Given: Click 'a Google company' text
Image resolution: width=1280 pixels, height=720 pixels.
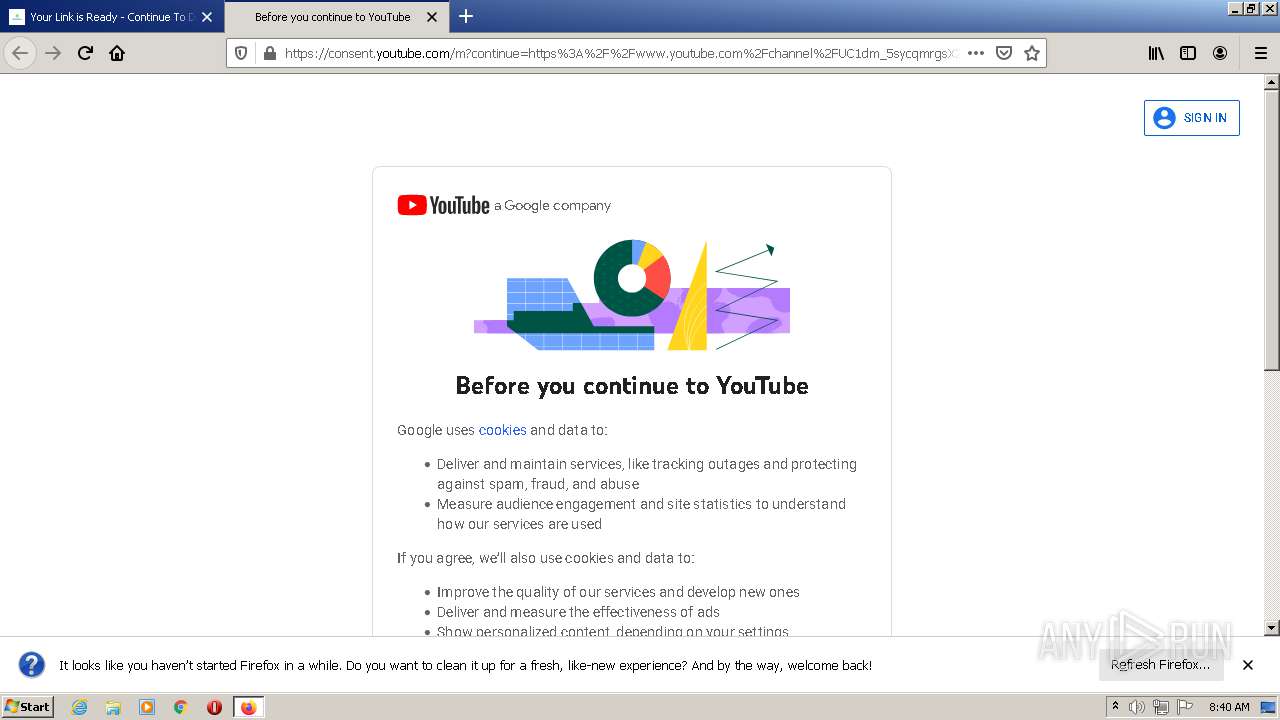Looking at the screenshot, I should tap(552, 206).
